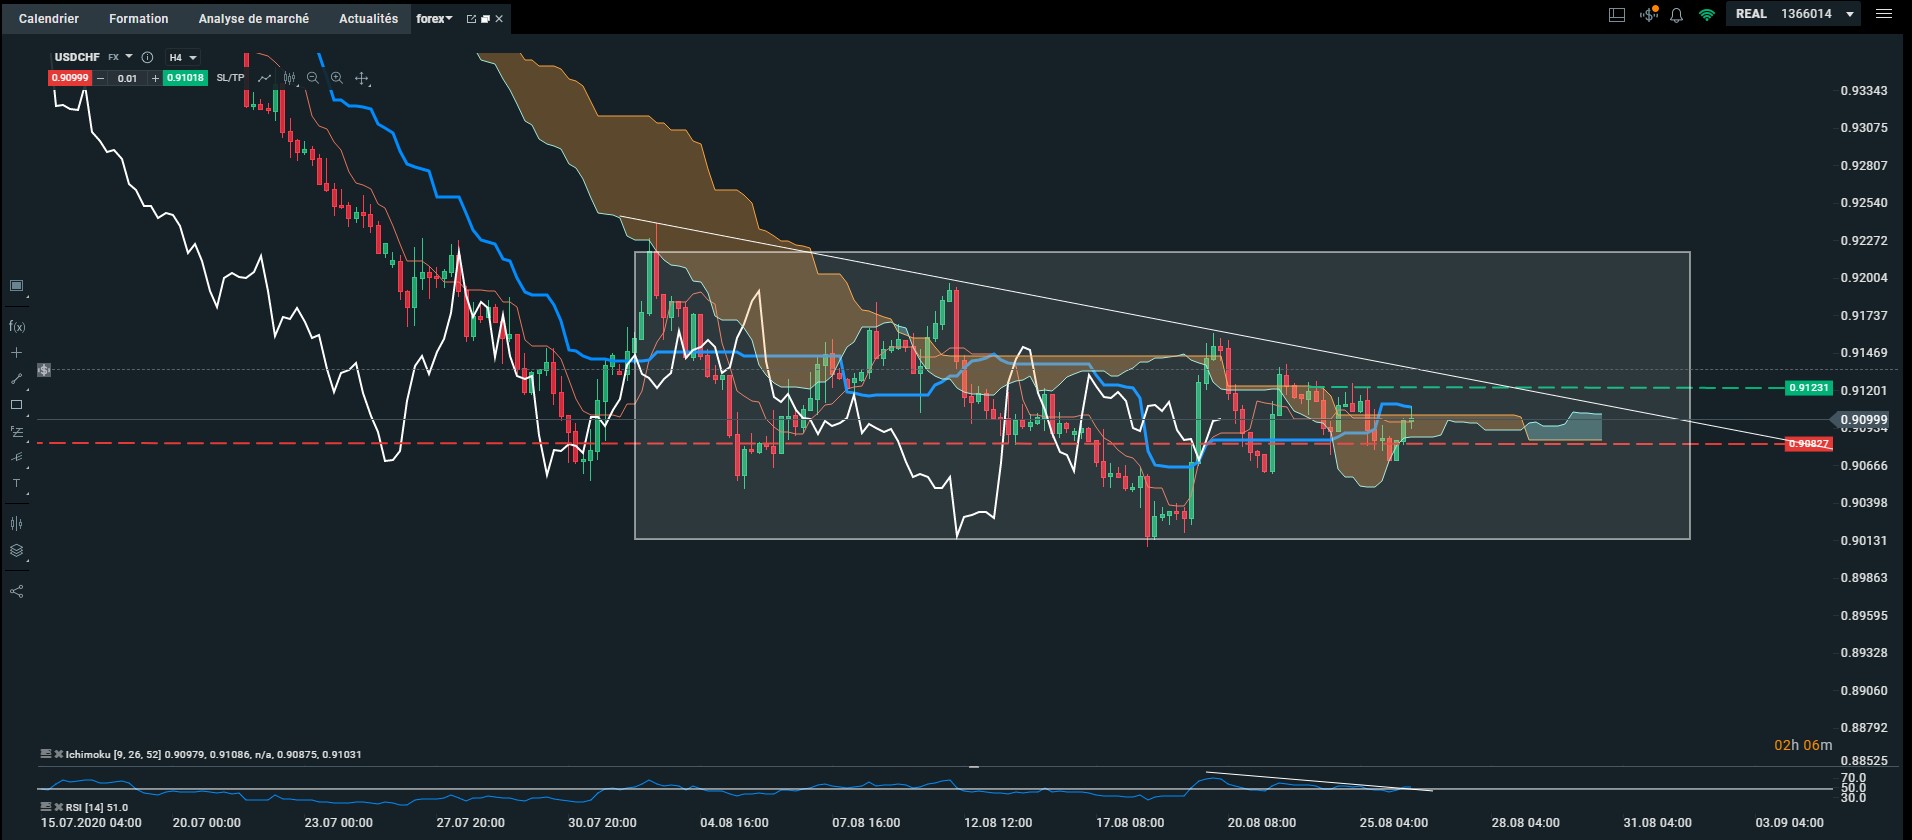Open the layers tool in sidebar
Screen dimensions: 1912x840
[16, 551]
